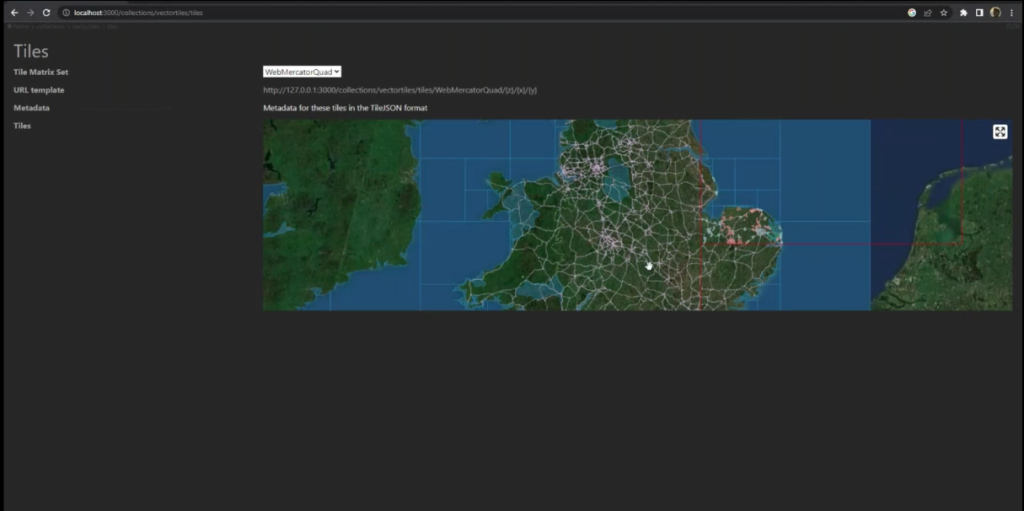Open the browser extensions puzzle icon
1024x511 pixels.
tap(963, 13)
